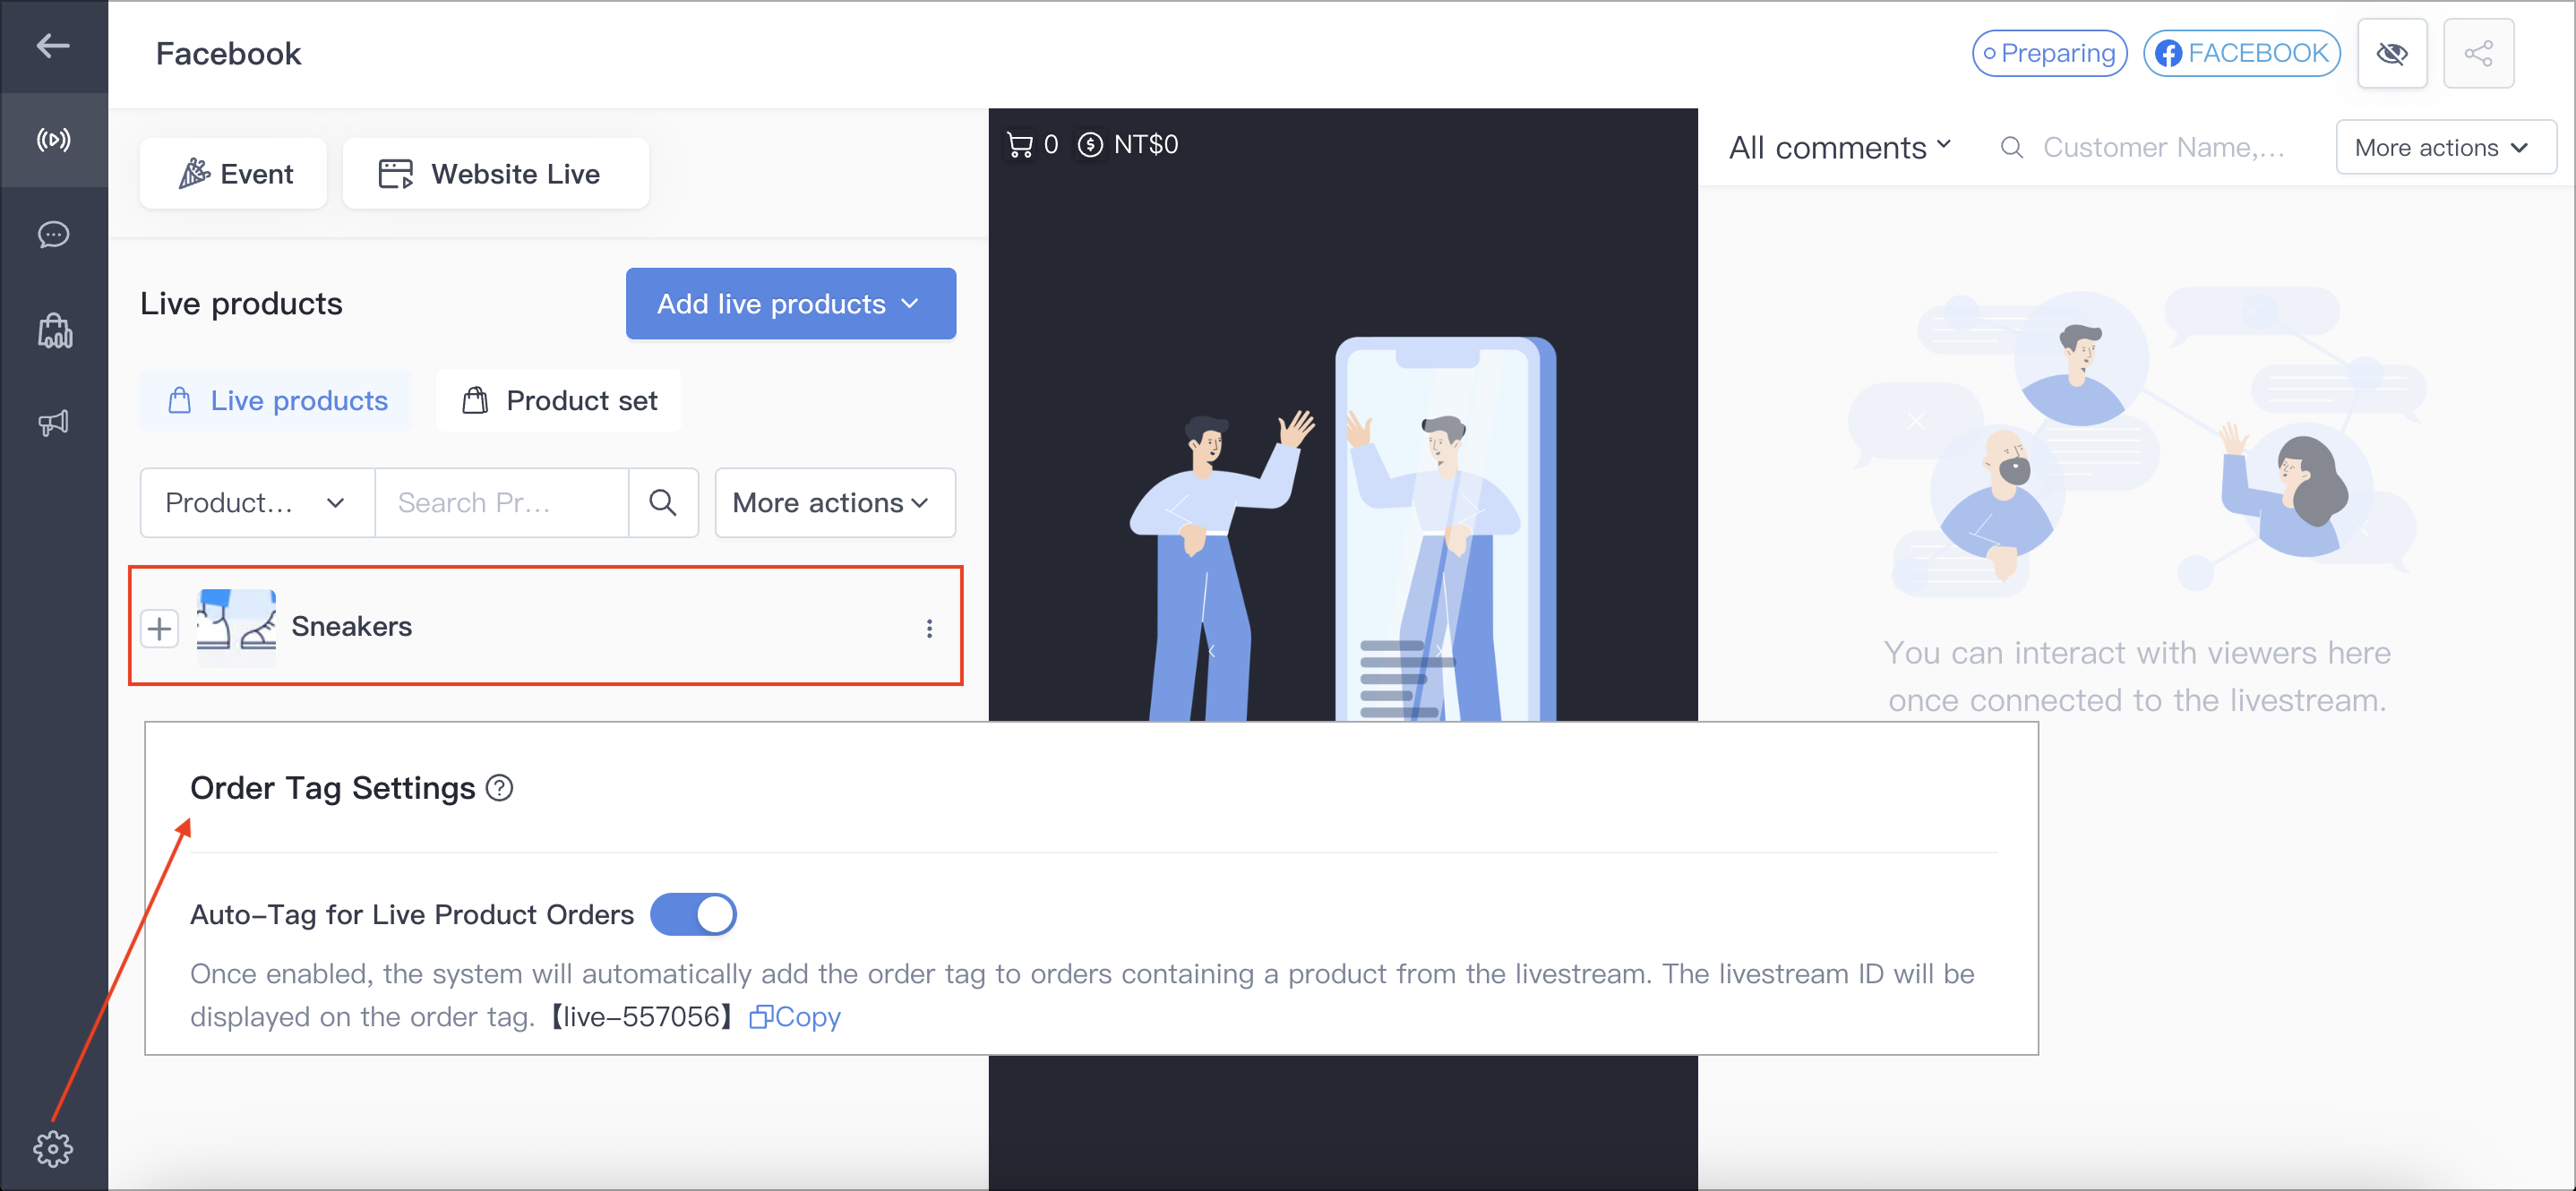Open the All comments filter dropdown
The width and height of the screenshot is (2576, 1191).
pos(1840,147)
